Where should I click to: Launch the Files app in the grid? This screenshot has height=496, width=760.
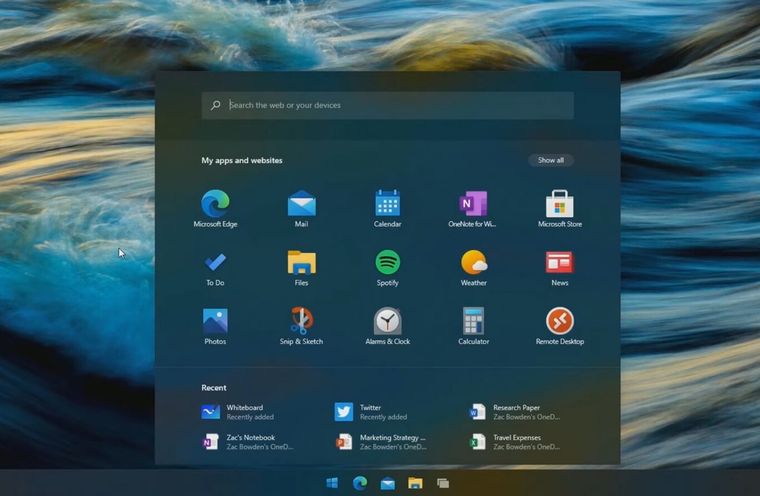click(301, 268)
